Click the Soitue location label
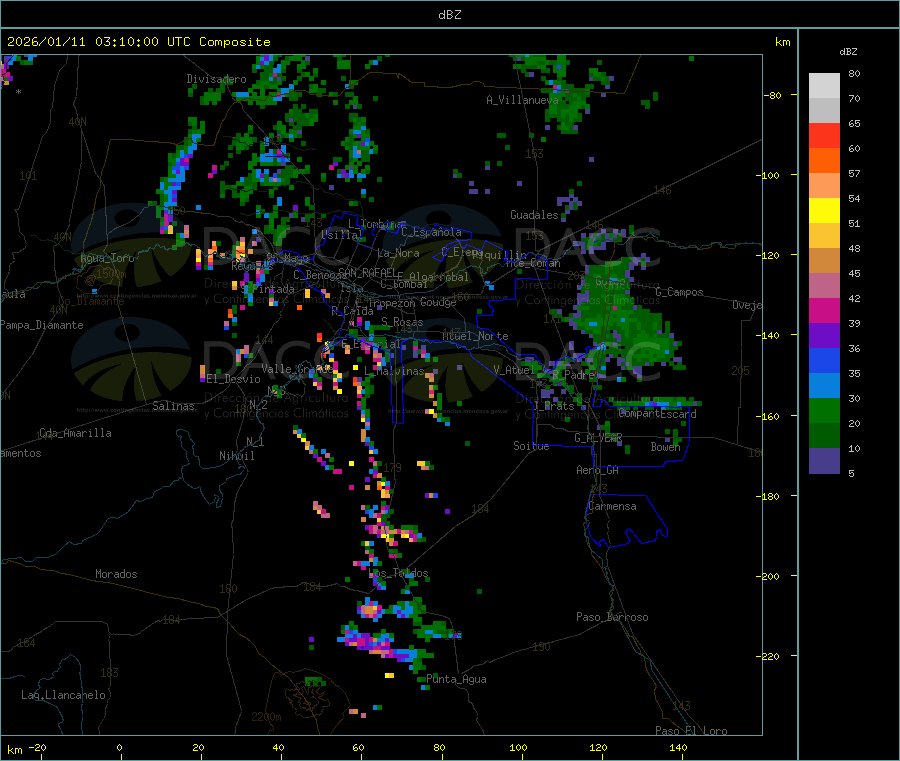Viewport: 900px width, 761px height. (531, 446)
